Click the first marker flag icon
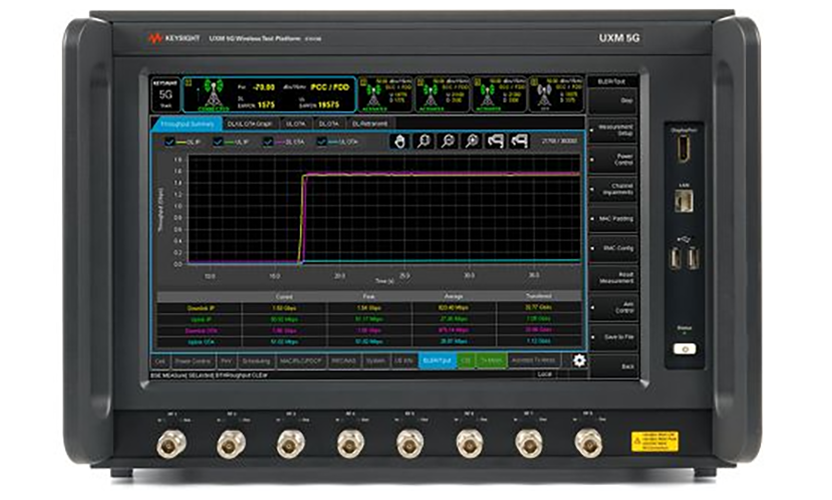The height and width of the screenshot is (500, 832). (x=496, y=141)
